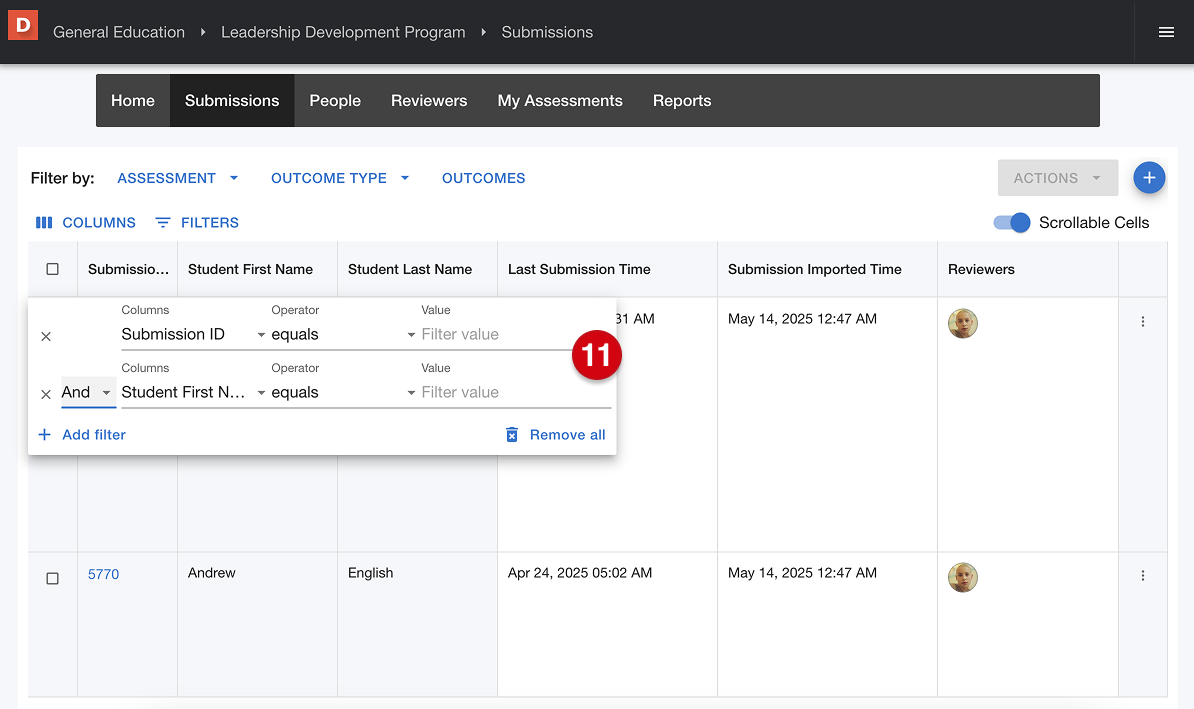
Task: Click the Outcomes filter button
Action: pyautogui.click(x=484, y=178)
